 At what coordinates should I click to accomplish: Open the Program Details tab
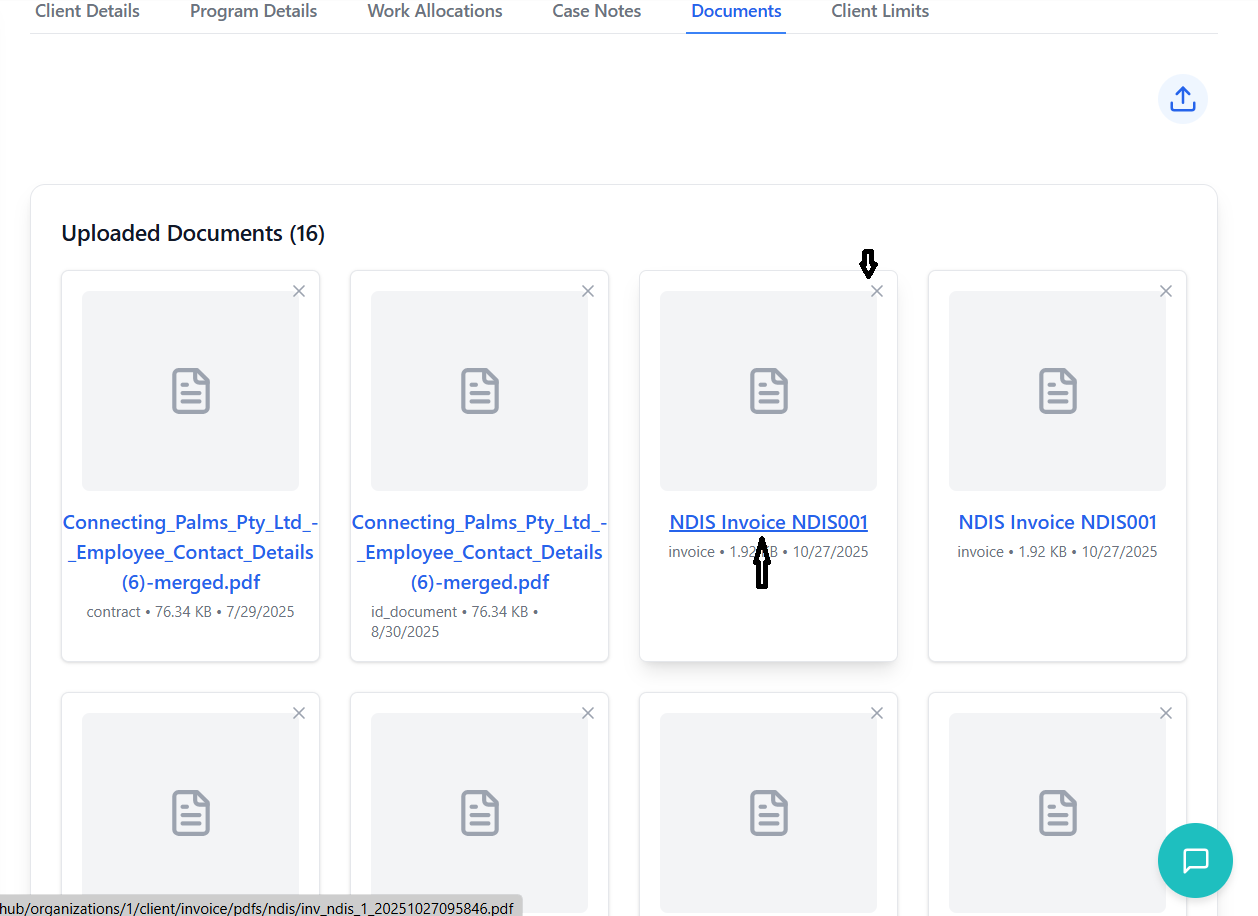coord(253,12)
